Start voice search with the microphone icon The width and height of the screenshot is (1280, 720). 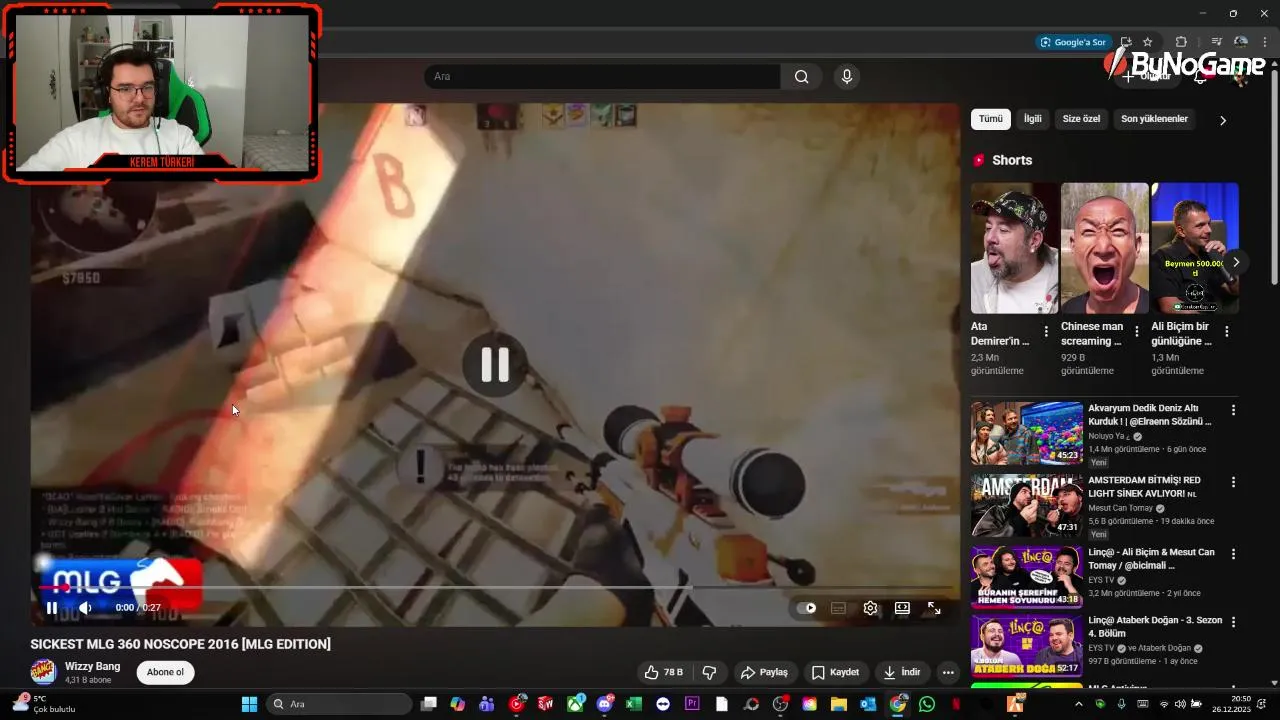coord(847,77)
